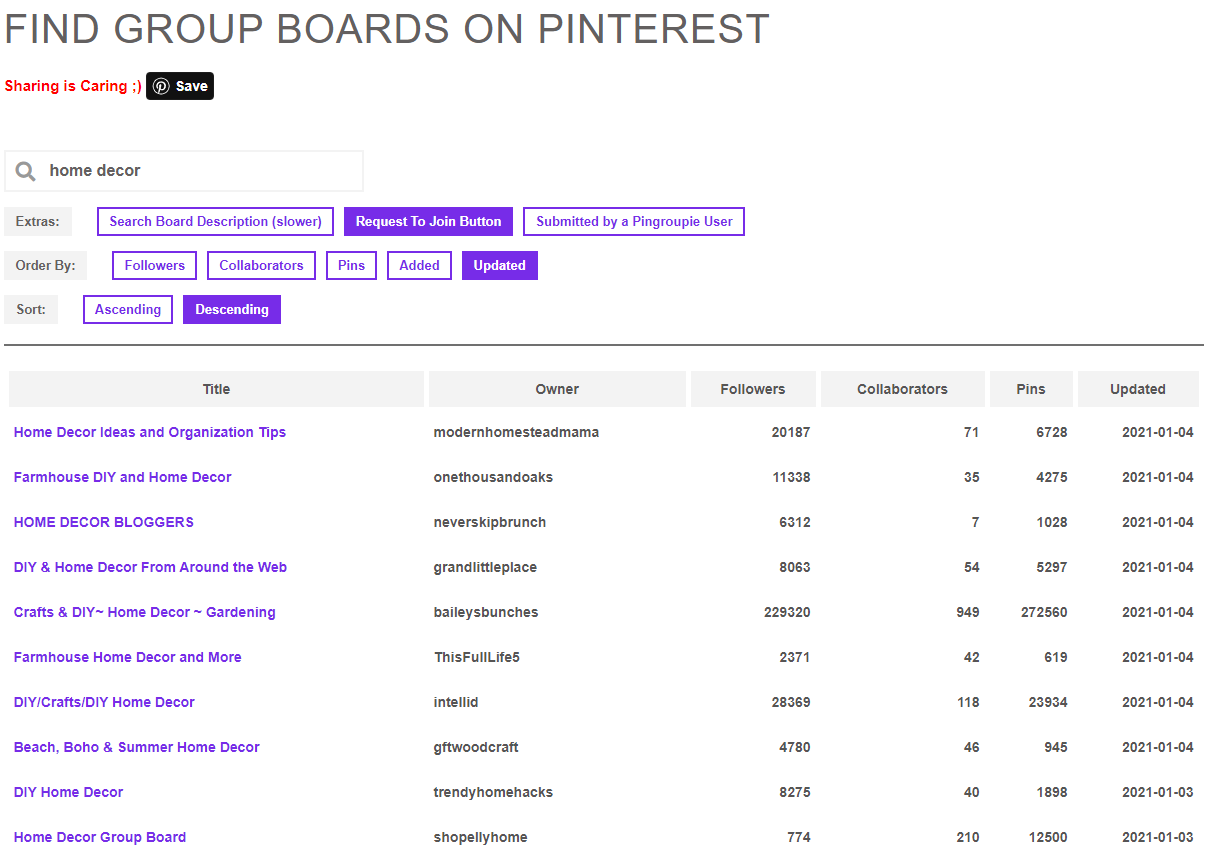
Task: Click the Title column header
Action: tap(216, 389)
